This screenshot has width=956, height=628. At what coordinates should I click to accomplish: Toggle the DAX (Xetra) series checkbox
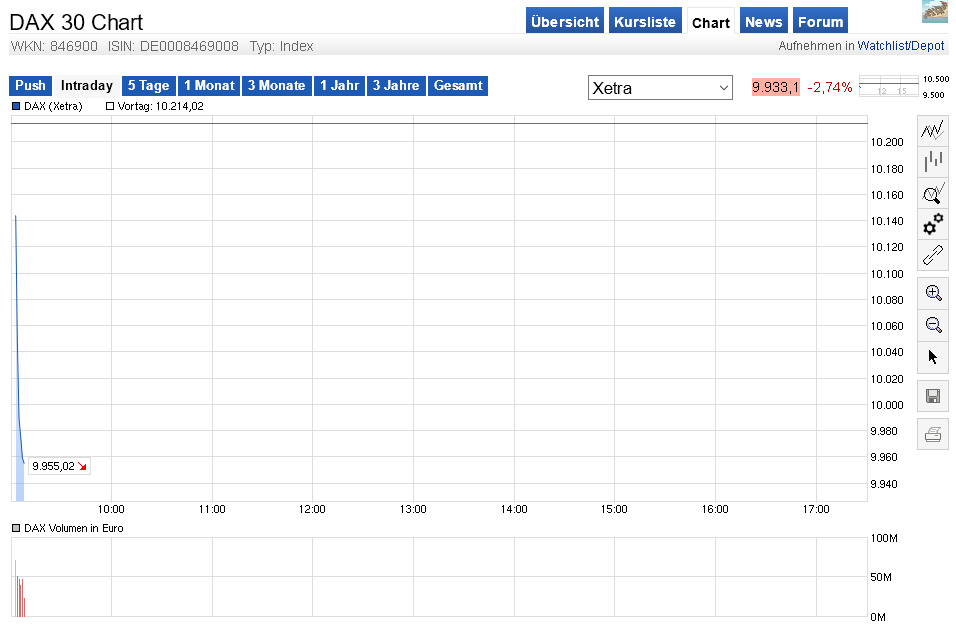[15, 105]
